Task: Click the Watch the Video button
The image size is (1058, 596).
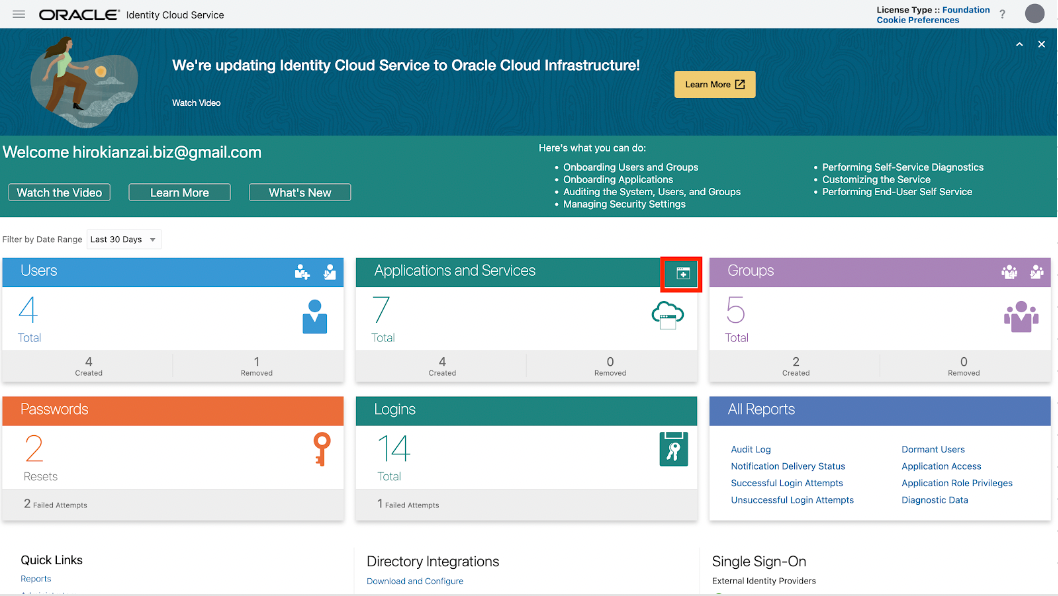Action: coord(59,193)
